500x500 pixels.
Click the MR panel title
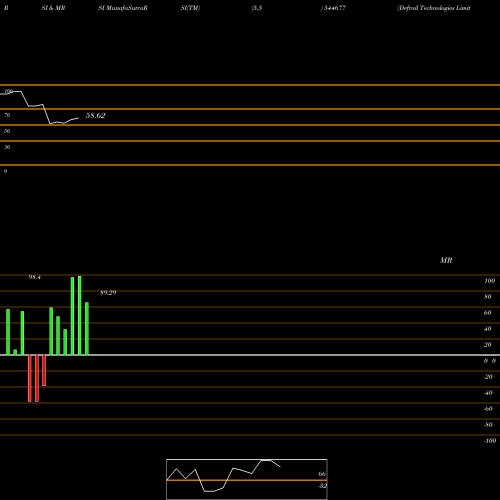pyautogui.click(x=446, y=260)
